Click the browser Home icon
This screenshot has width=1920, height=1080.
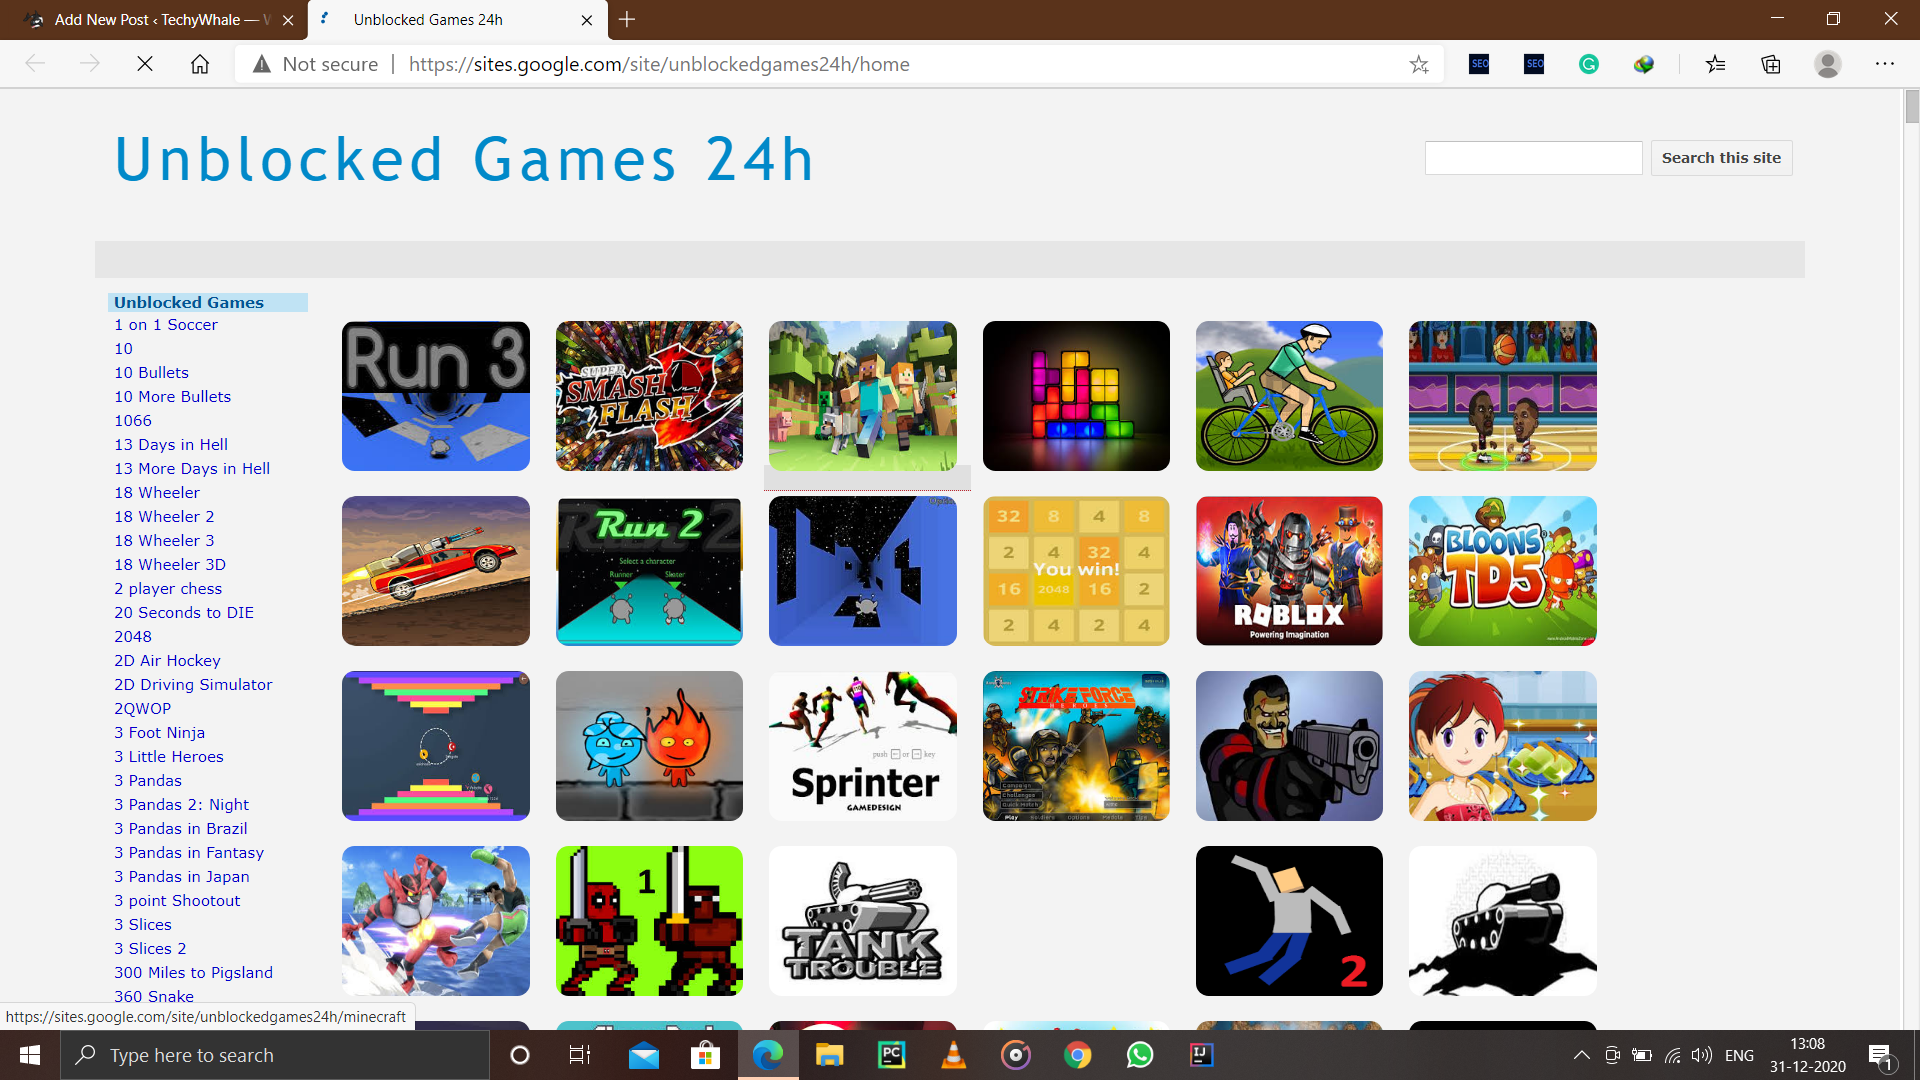click(200, 64)
